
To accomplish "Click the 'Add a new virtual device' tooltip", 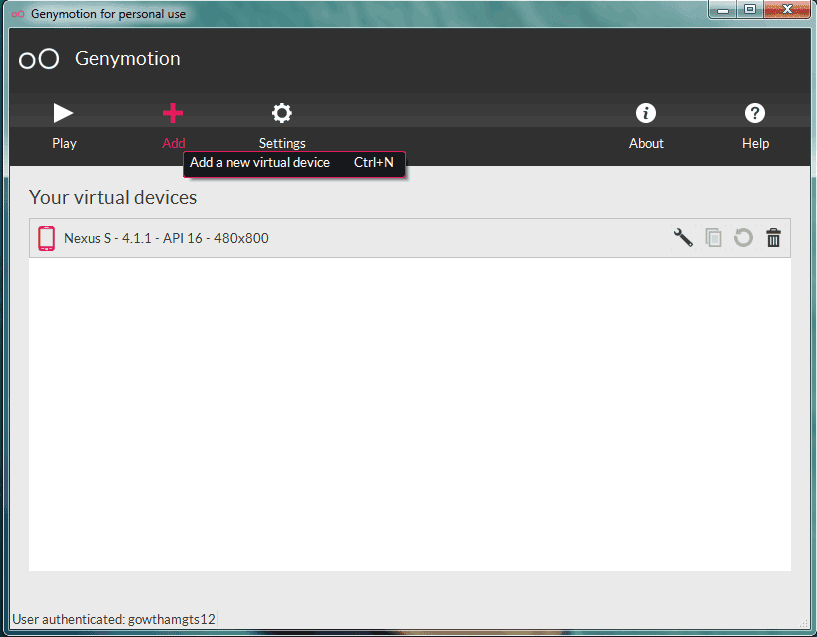I will pos(294,164).
